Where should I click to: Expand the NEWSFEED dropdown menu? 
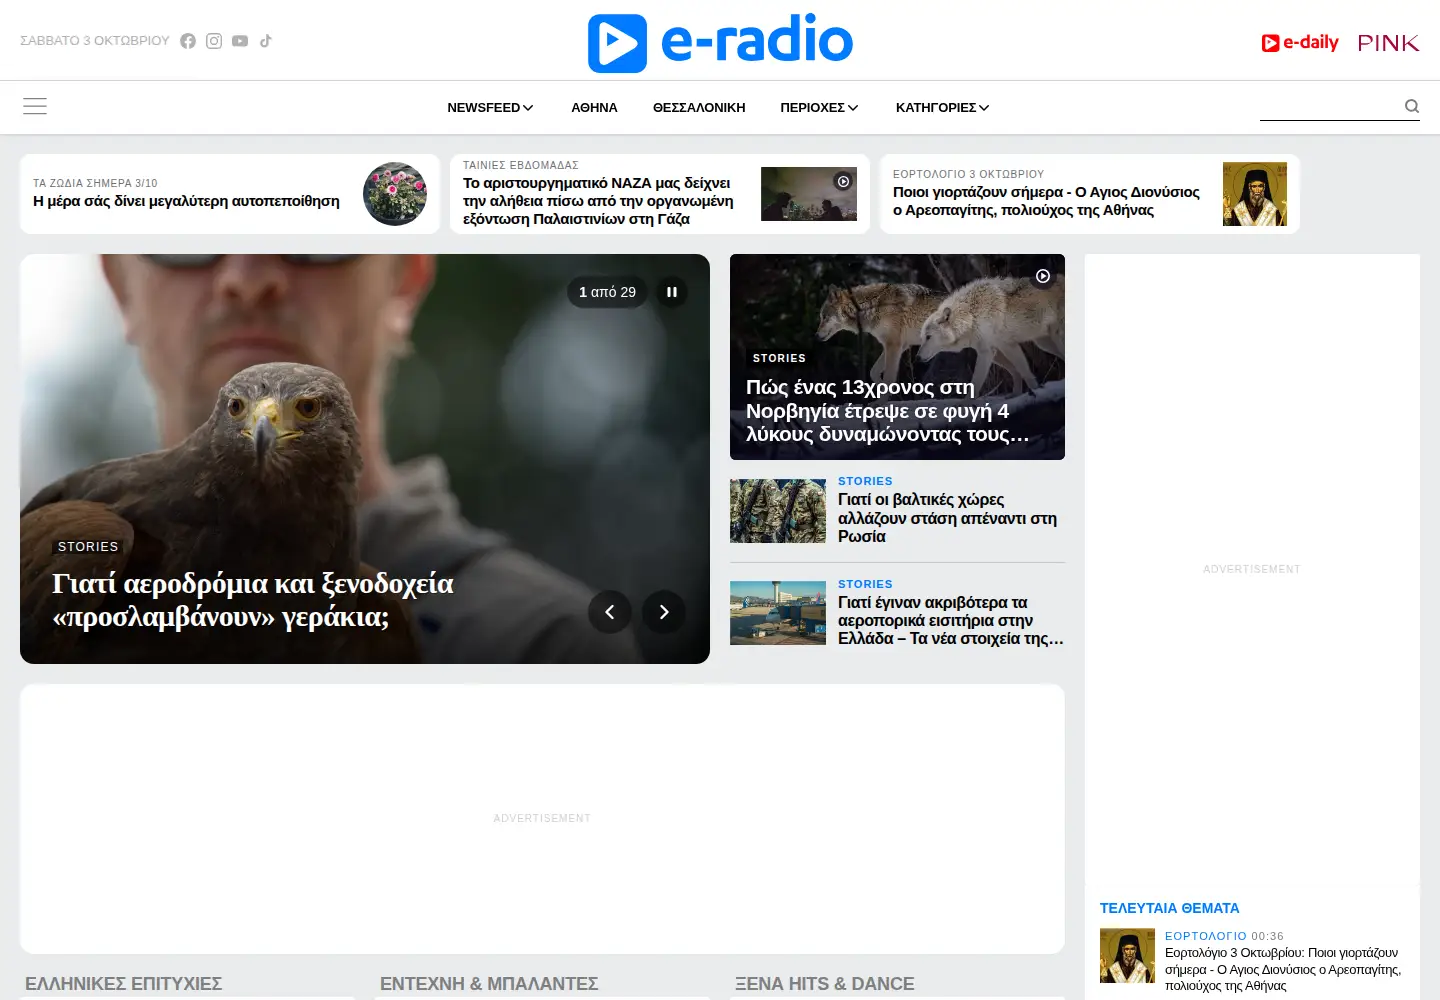[490, 107]
